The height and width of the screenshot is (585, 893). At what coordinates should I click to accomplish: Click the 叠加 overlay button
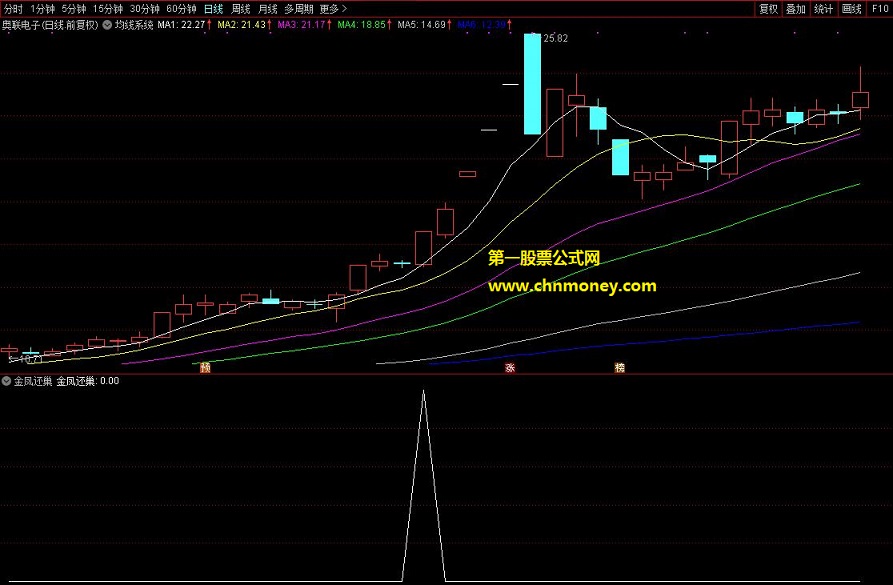796,9
